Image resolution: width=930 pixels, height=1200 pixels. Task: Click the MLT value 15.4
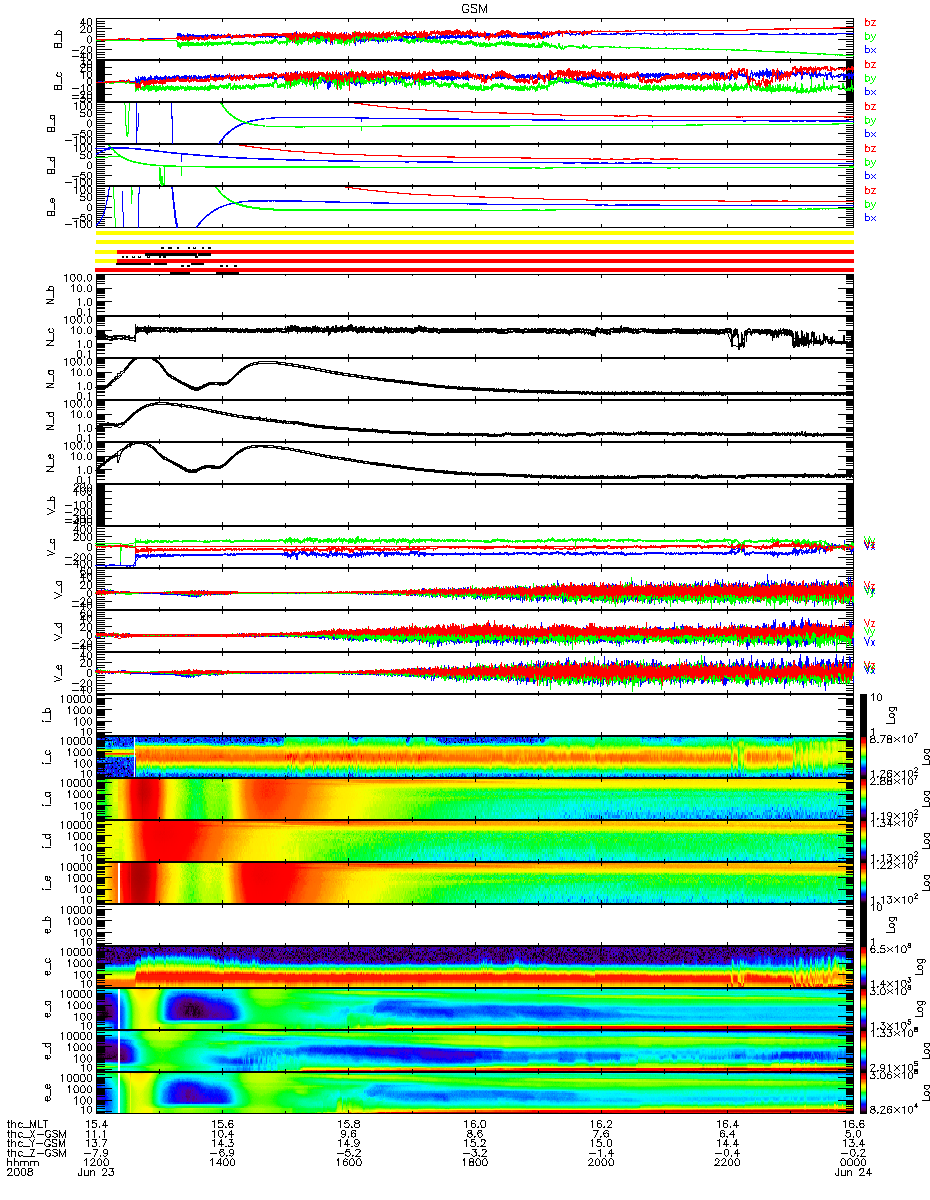97,1124
